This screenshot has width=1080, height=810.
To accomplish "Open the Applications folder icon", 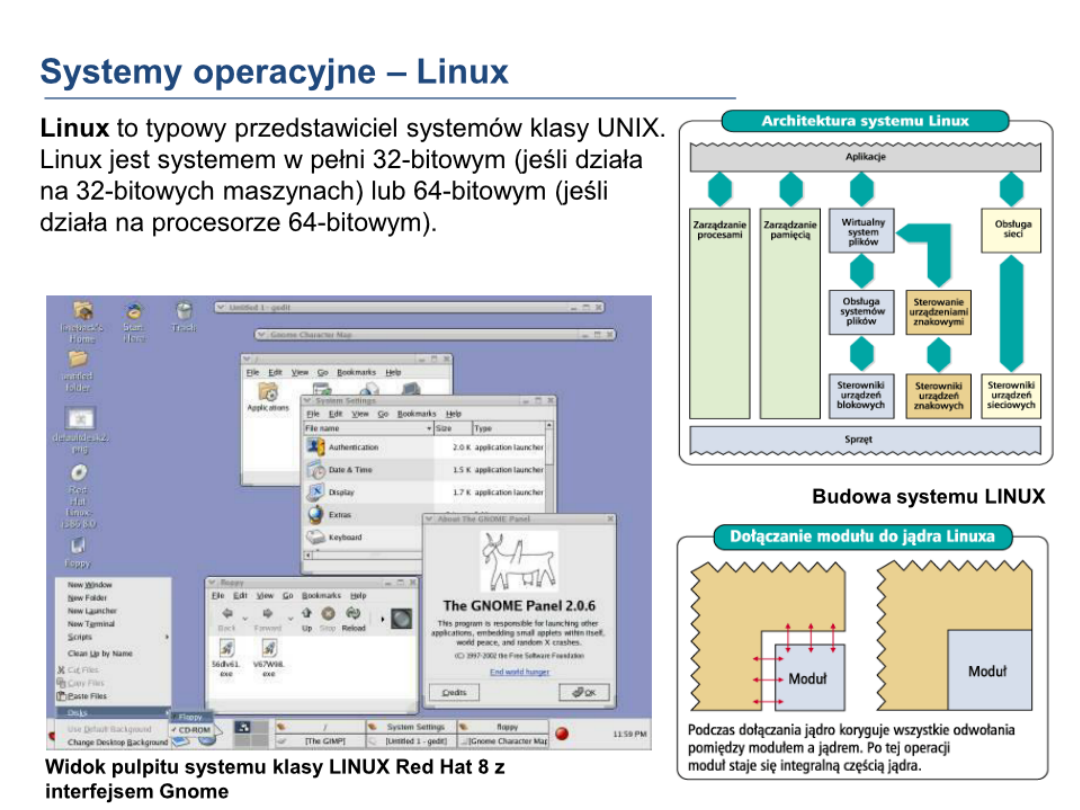I will point(267,391).
